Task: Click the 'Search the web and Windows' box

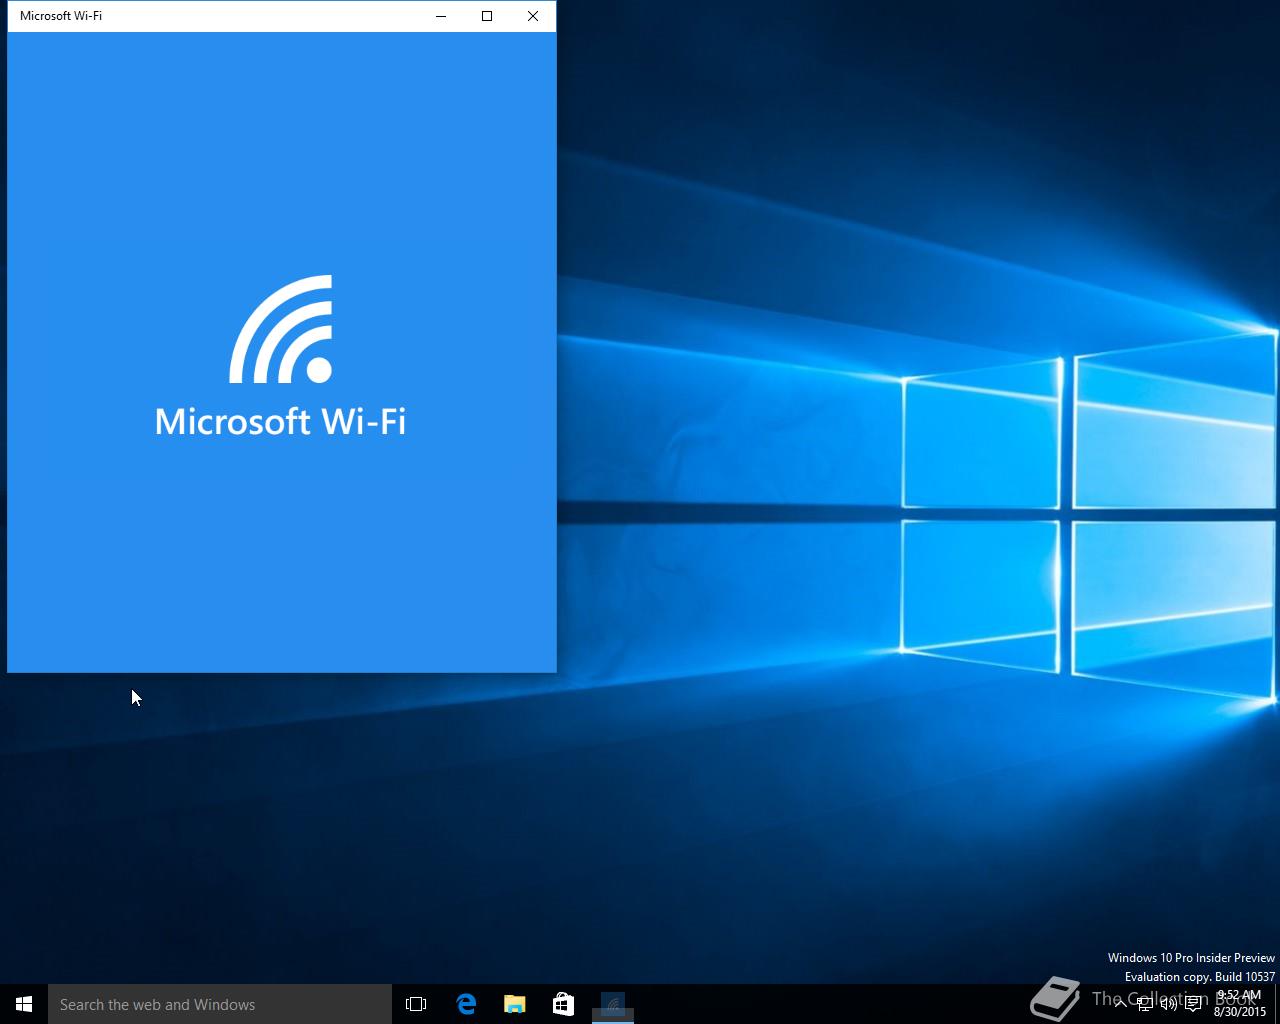Action: tap(220, 1004)
